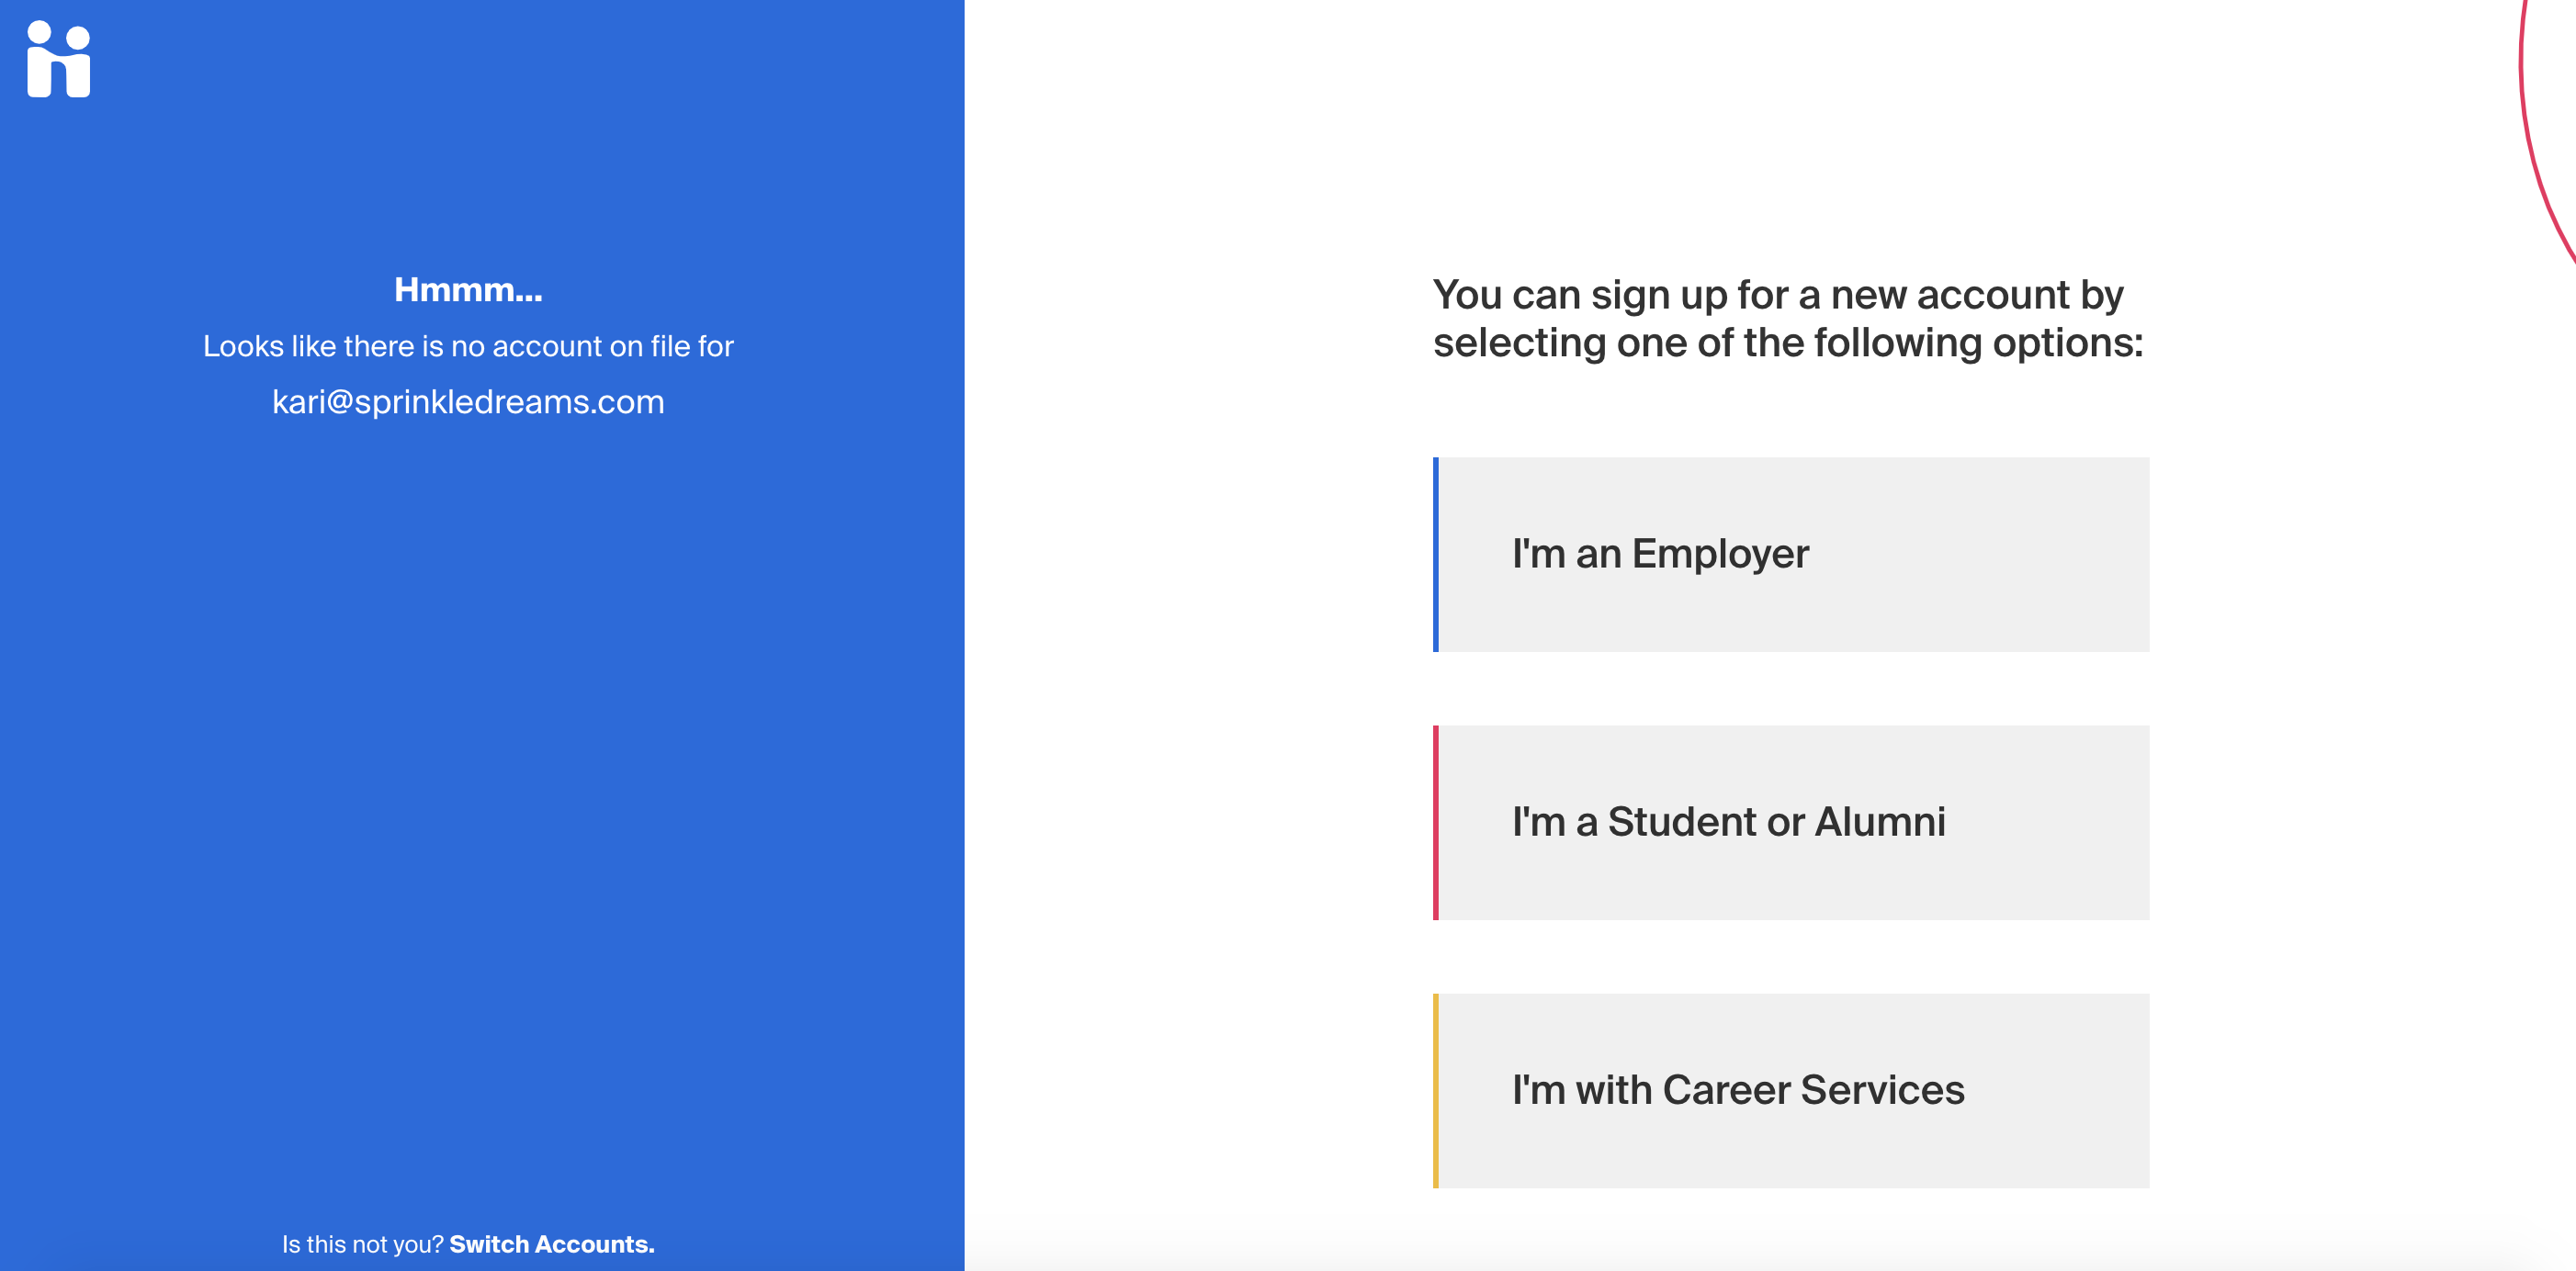Viewport: 2576px width, 1271px height.
Task: Click the empty gray area right of Alumni label
Action: click(x=2050, y=823)
